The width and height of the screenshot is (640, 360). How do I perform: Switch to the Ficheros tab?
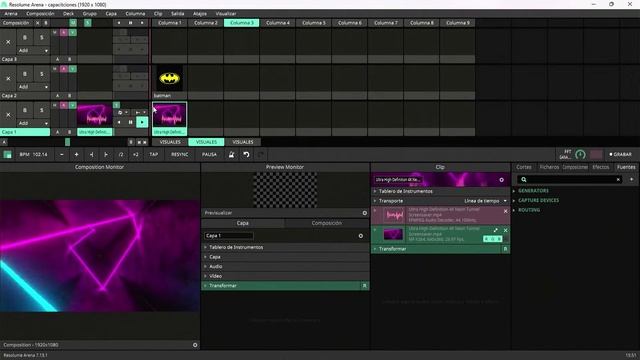(x=549, y=167)
